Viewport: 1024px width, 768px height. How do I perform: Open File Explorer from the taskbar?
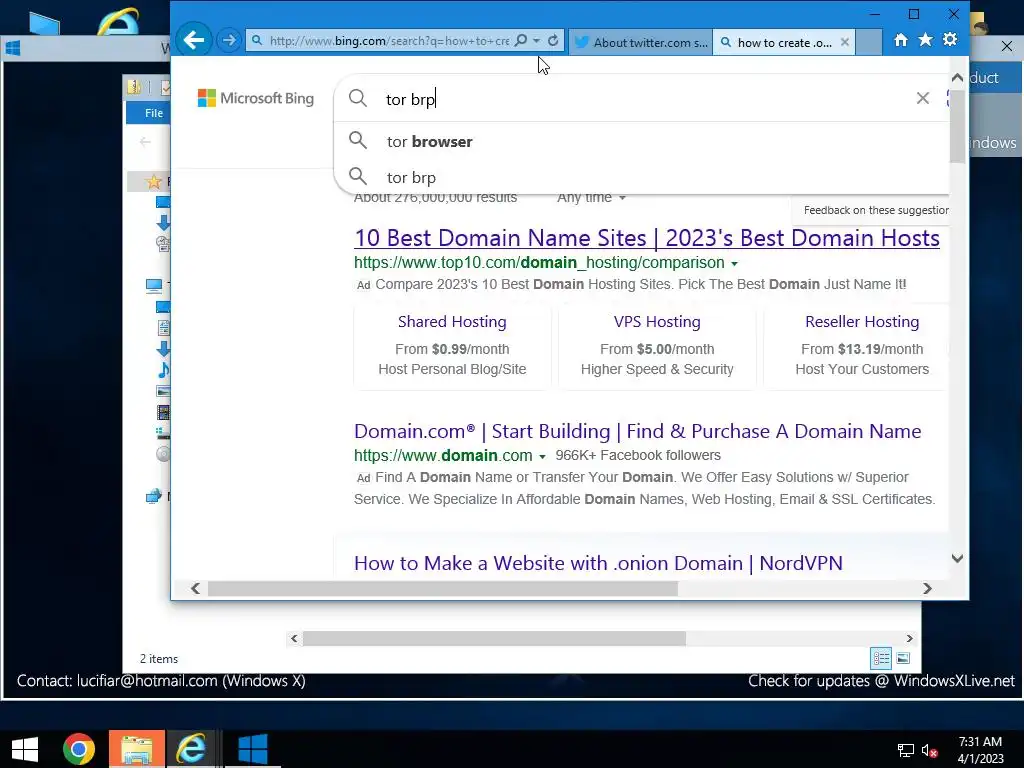tap(136, 749)
